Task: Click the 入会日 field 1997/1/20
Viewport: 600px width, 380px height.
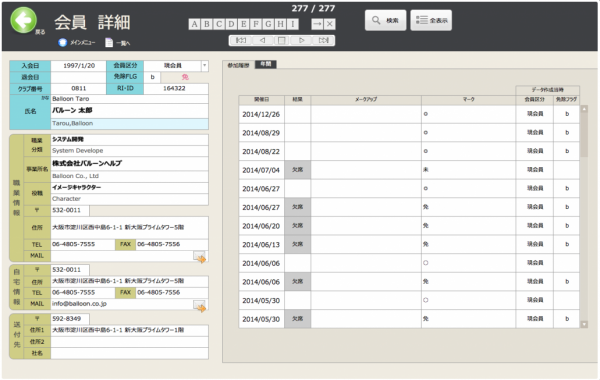Action: pos(78,66)
